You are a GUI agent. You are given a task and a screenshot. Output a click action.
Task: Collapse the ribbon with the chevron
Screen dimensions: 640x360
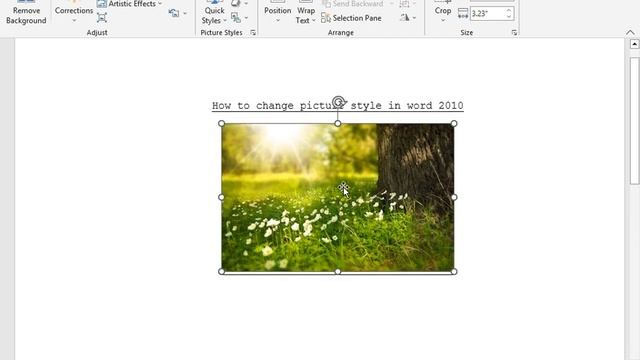pos(630,33)
